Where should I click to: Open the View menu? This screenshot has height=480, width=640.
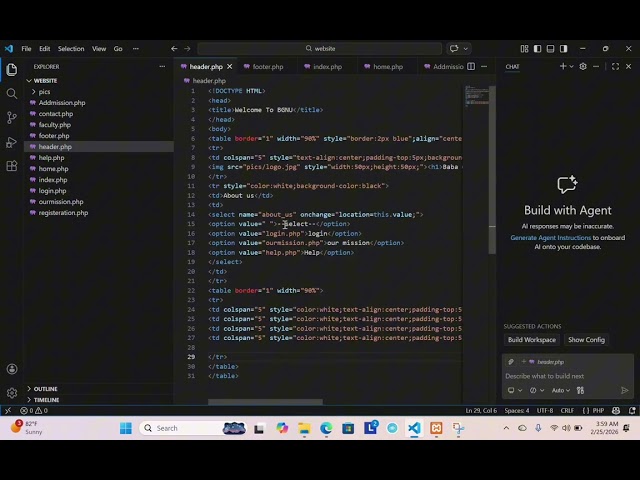coord(99,49)
